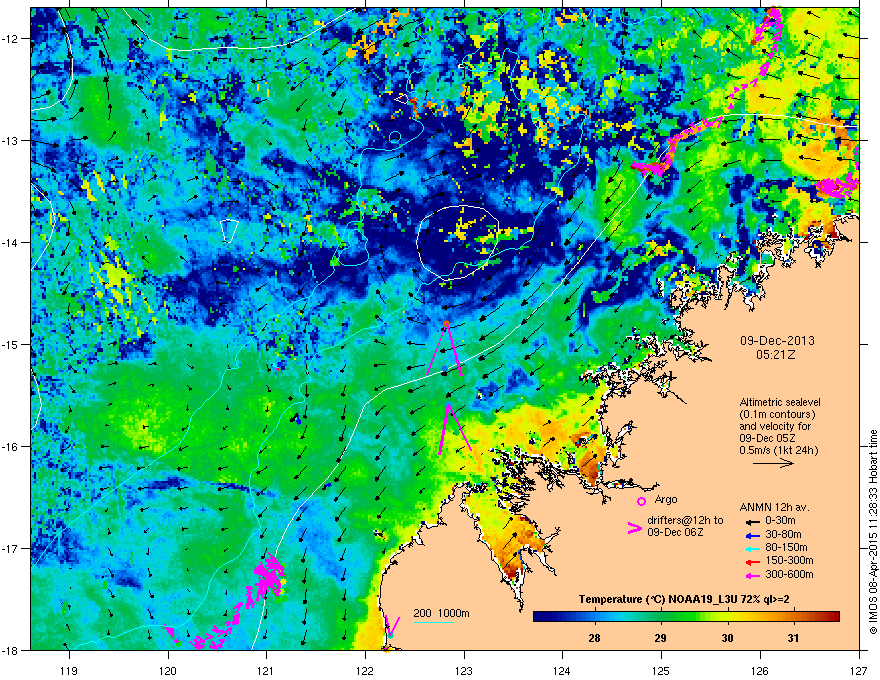Click the blue 30-80m arrow legend icon
880x680 pixels.
pos(753,535)
